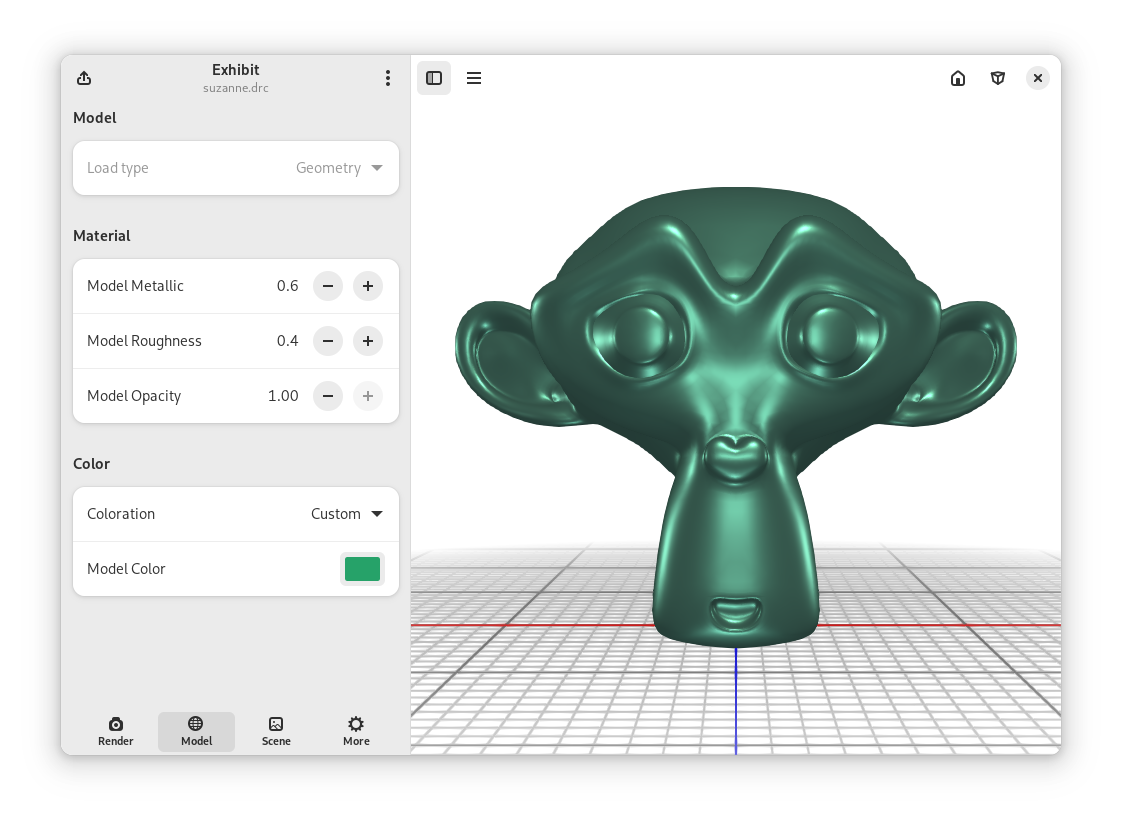Open the More settings tab
This screenshot has width=1122, height=822.
[356, 732]
